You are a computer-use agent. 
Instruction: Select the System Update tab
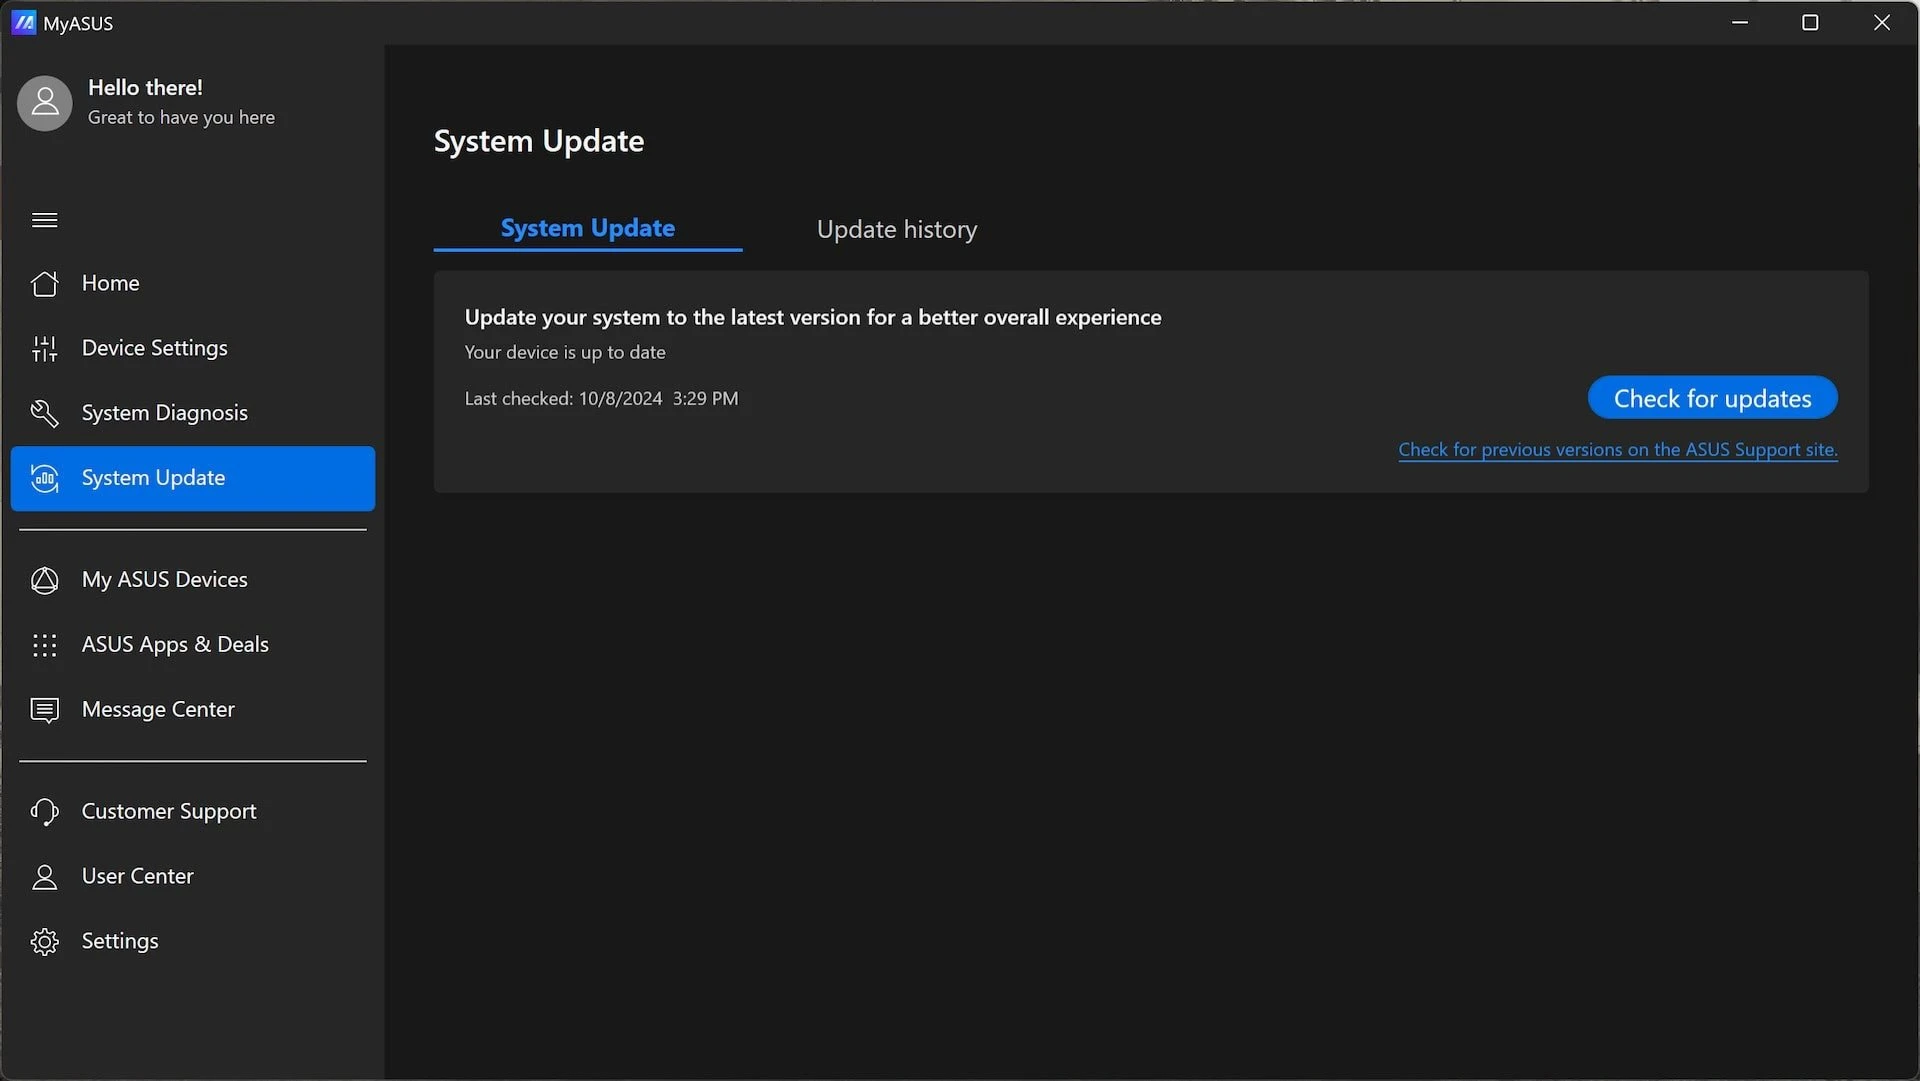(x=588, y=228)
